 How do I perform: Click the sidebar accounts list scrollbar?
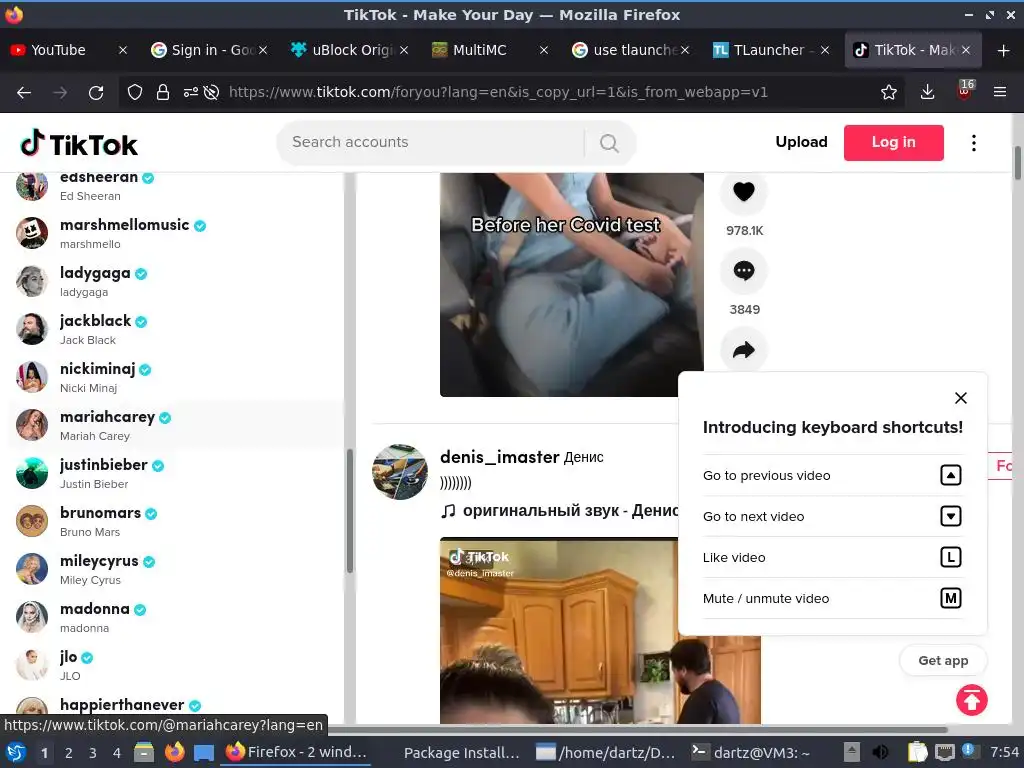[x=349, y=511]
